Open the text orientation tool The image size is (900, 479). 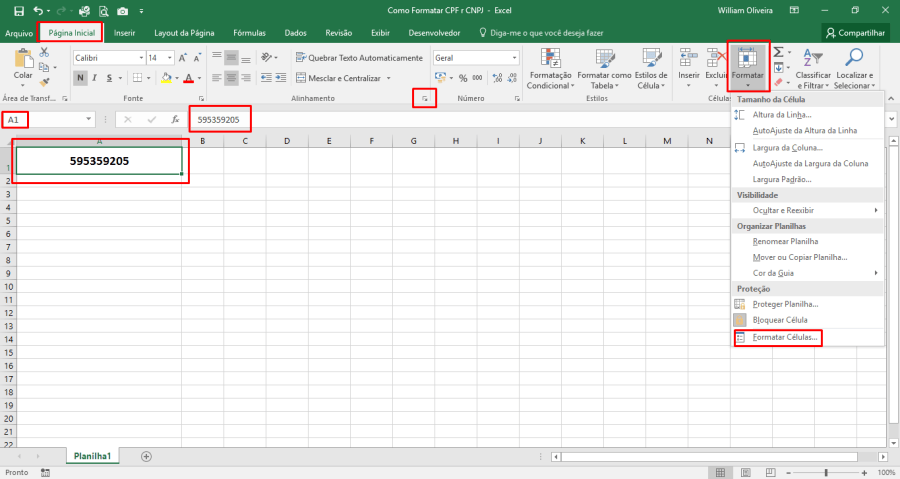(268, 57)
